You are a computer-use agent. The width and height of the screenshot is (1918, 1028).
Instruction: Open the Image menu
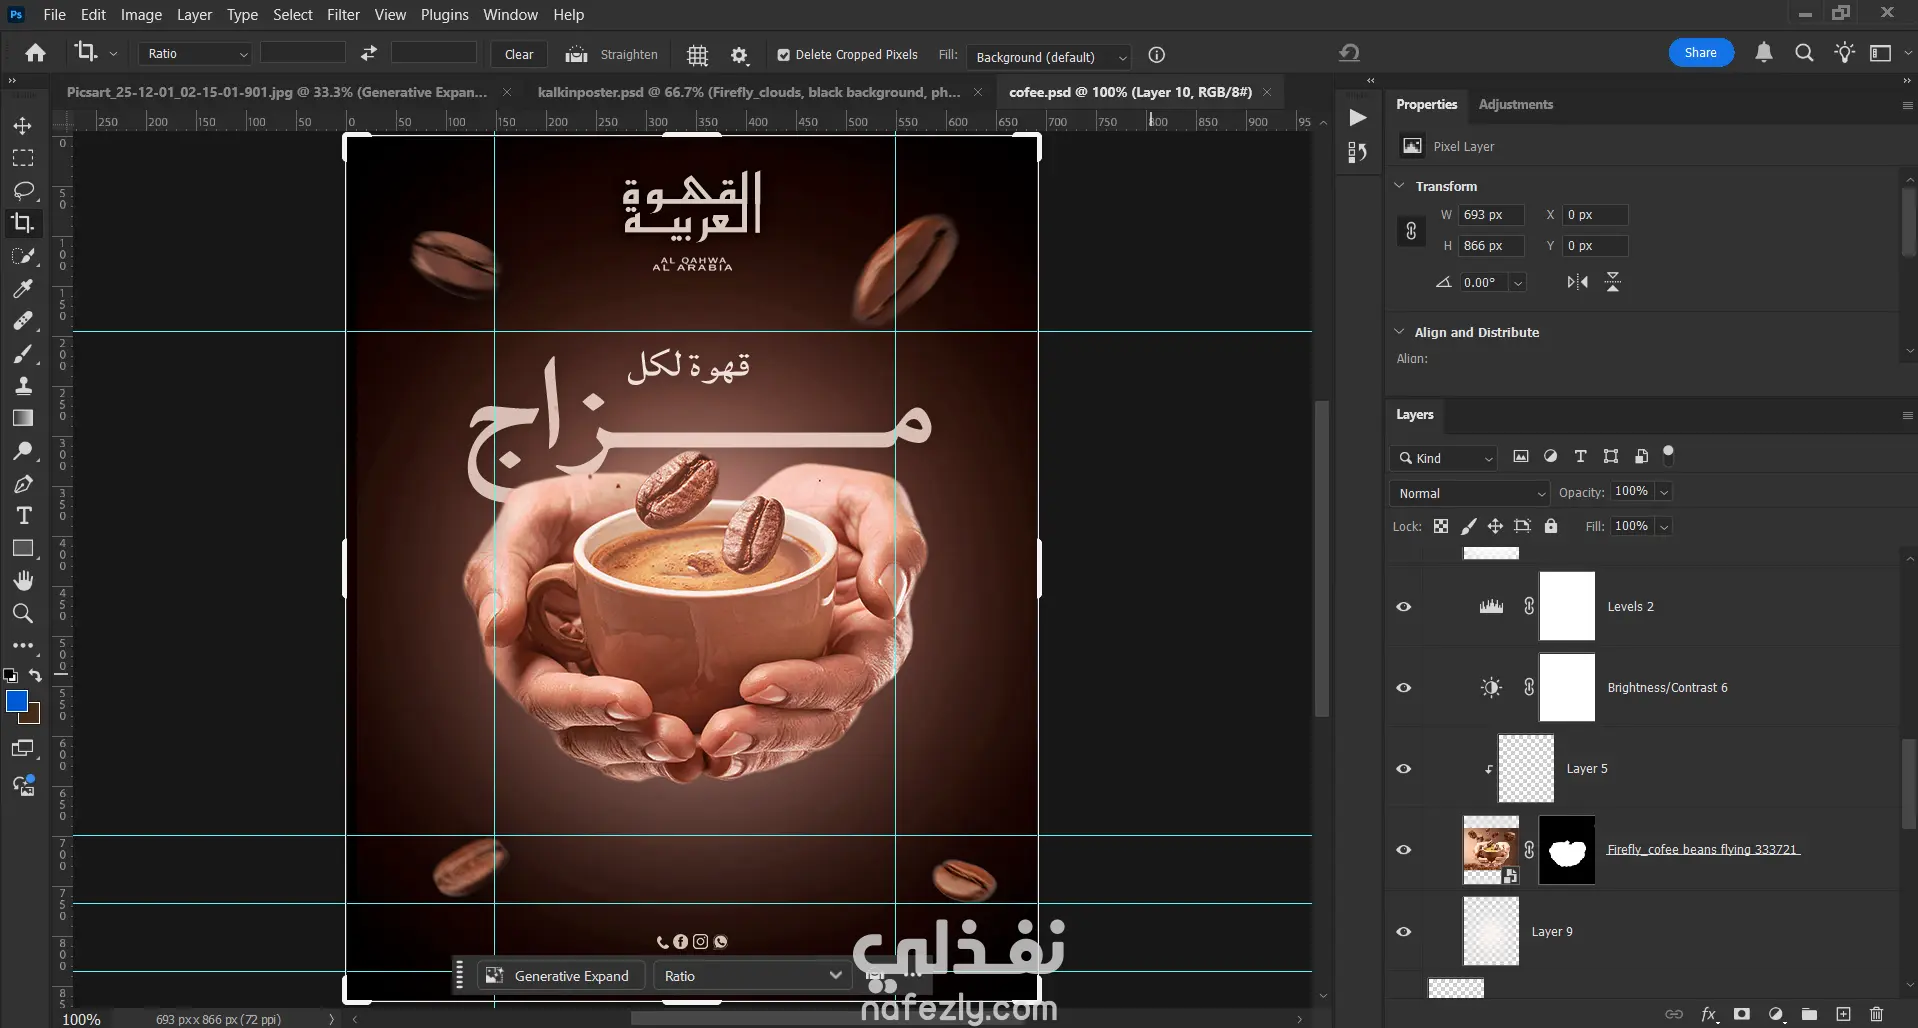pyautogui.click(x=141, y=15)
